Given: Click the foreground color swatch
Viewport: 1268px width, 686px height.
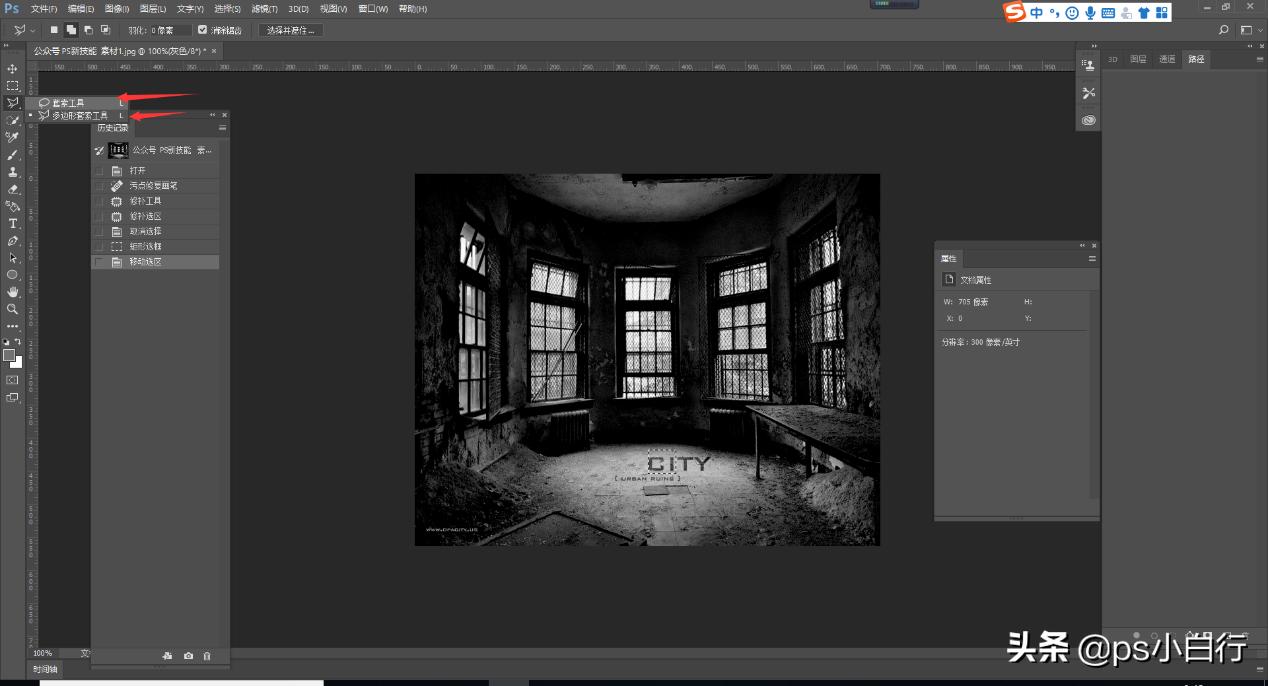Looking at the screenshot, I should pyautogui.click(x=9, y=355).
